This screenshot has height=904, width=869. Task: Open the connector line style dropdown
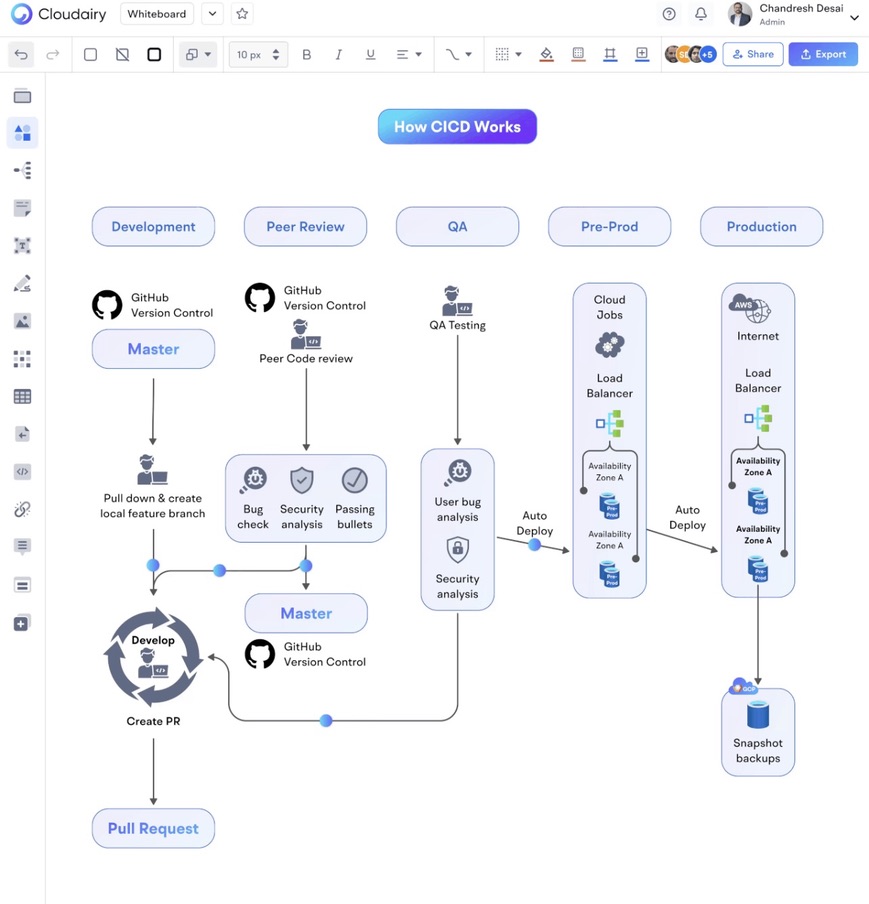click(x=458, y=55)
